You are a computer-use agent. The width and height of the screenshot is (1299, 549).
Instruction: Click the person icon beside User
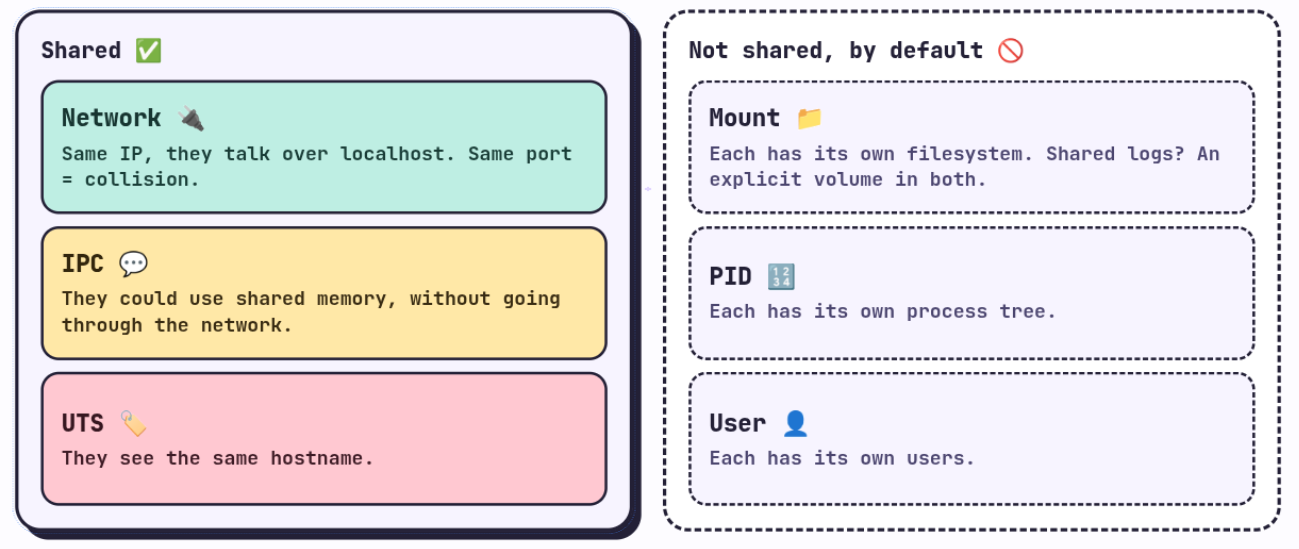(795, 424)
